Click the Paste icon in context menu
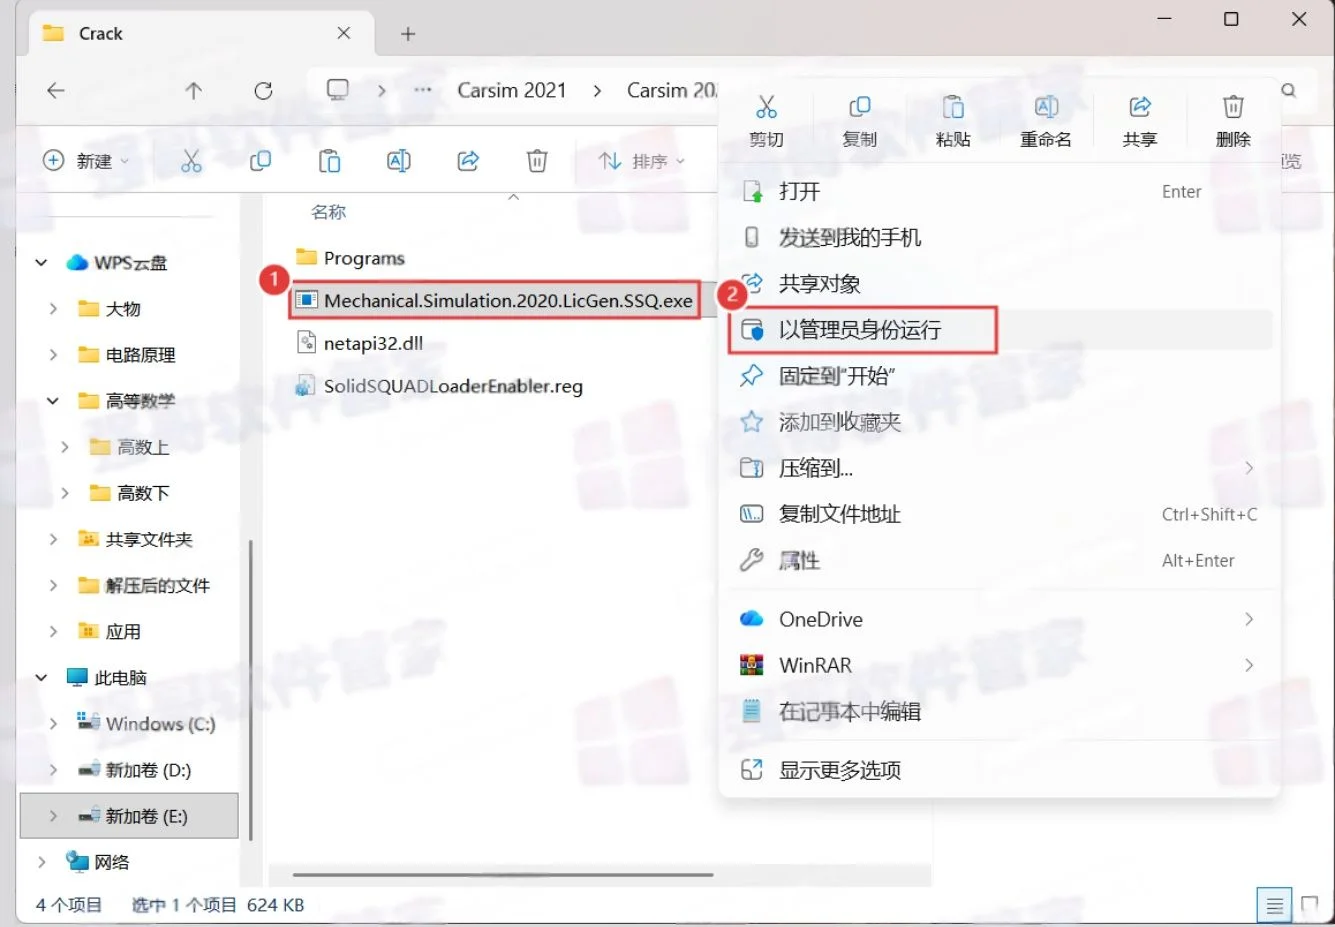The height and width of the screenshot is (927, 1335). tap(953, 108)
